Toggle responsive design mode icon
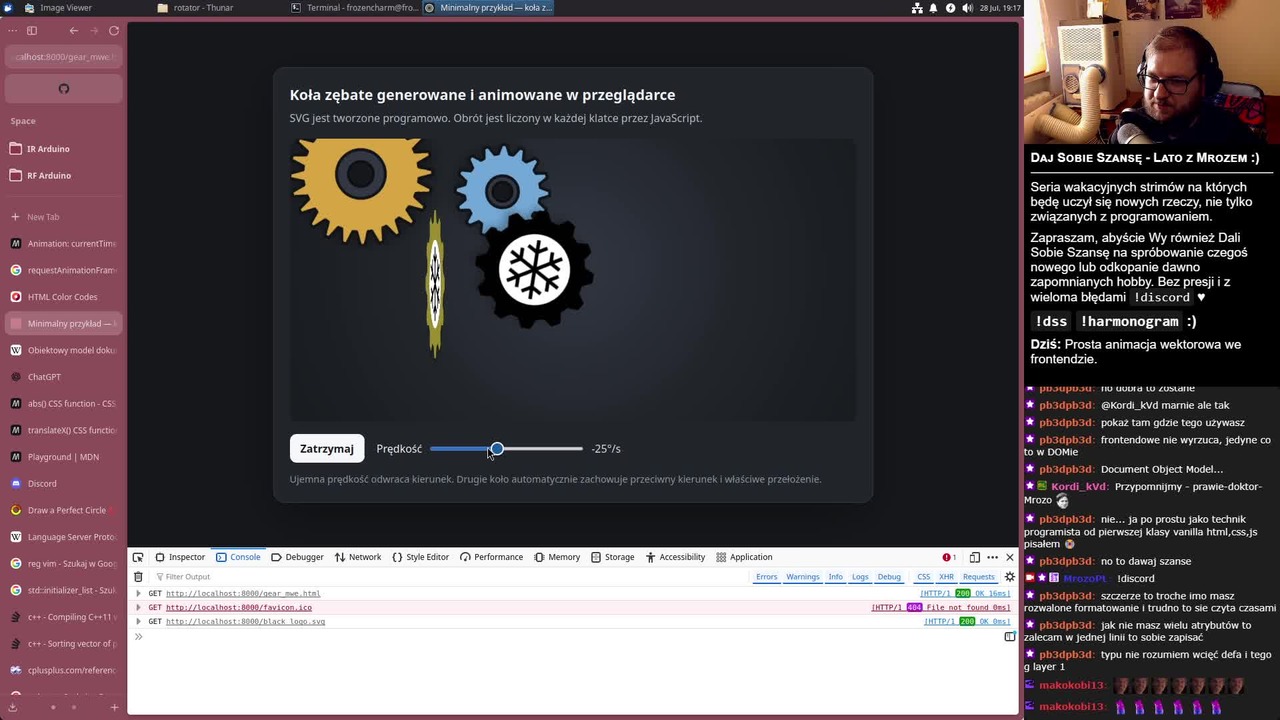 [x=974, y=557]
